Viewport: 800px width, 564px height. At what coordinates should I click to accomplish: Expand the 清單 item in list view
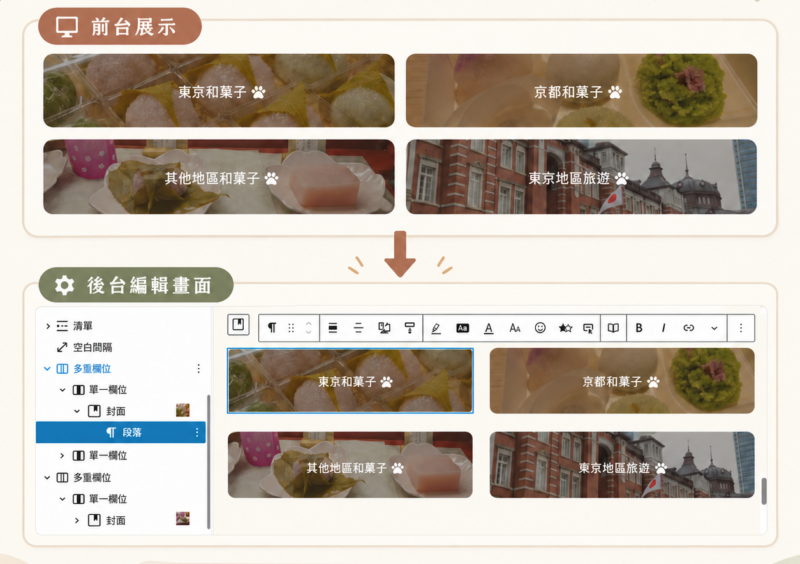pos(48,326)
